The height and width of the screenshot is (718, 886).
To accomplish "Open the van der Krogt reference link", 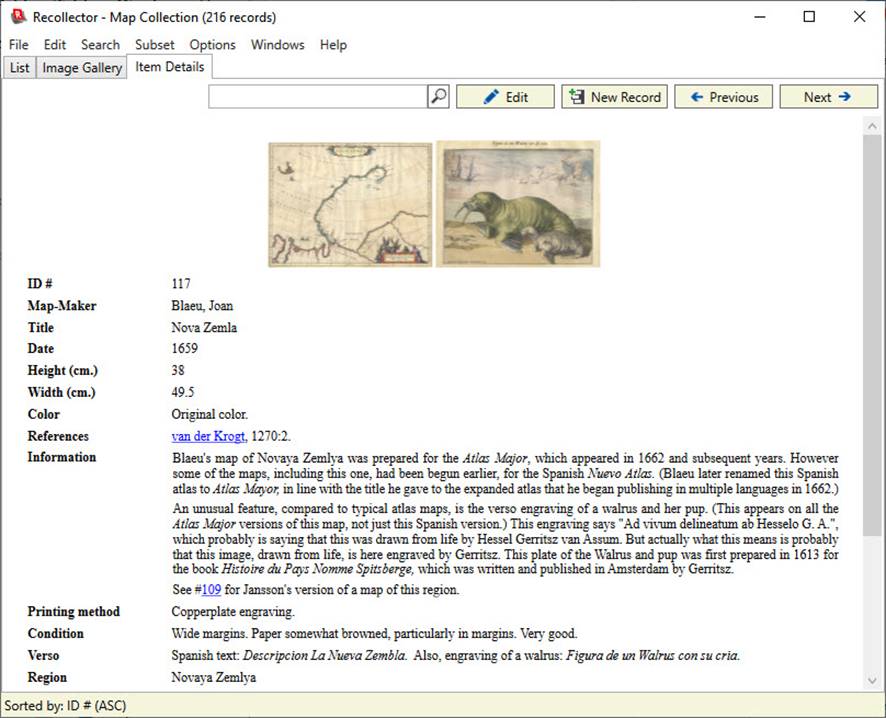I will (x=206, y=435).
